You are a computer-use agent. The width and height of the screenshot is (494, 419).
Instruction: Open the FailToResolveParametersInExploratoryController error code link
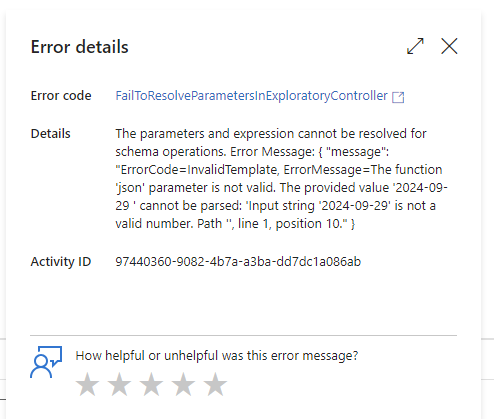pyautogui.click(x=251, y=96)
